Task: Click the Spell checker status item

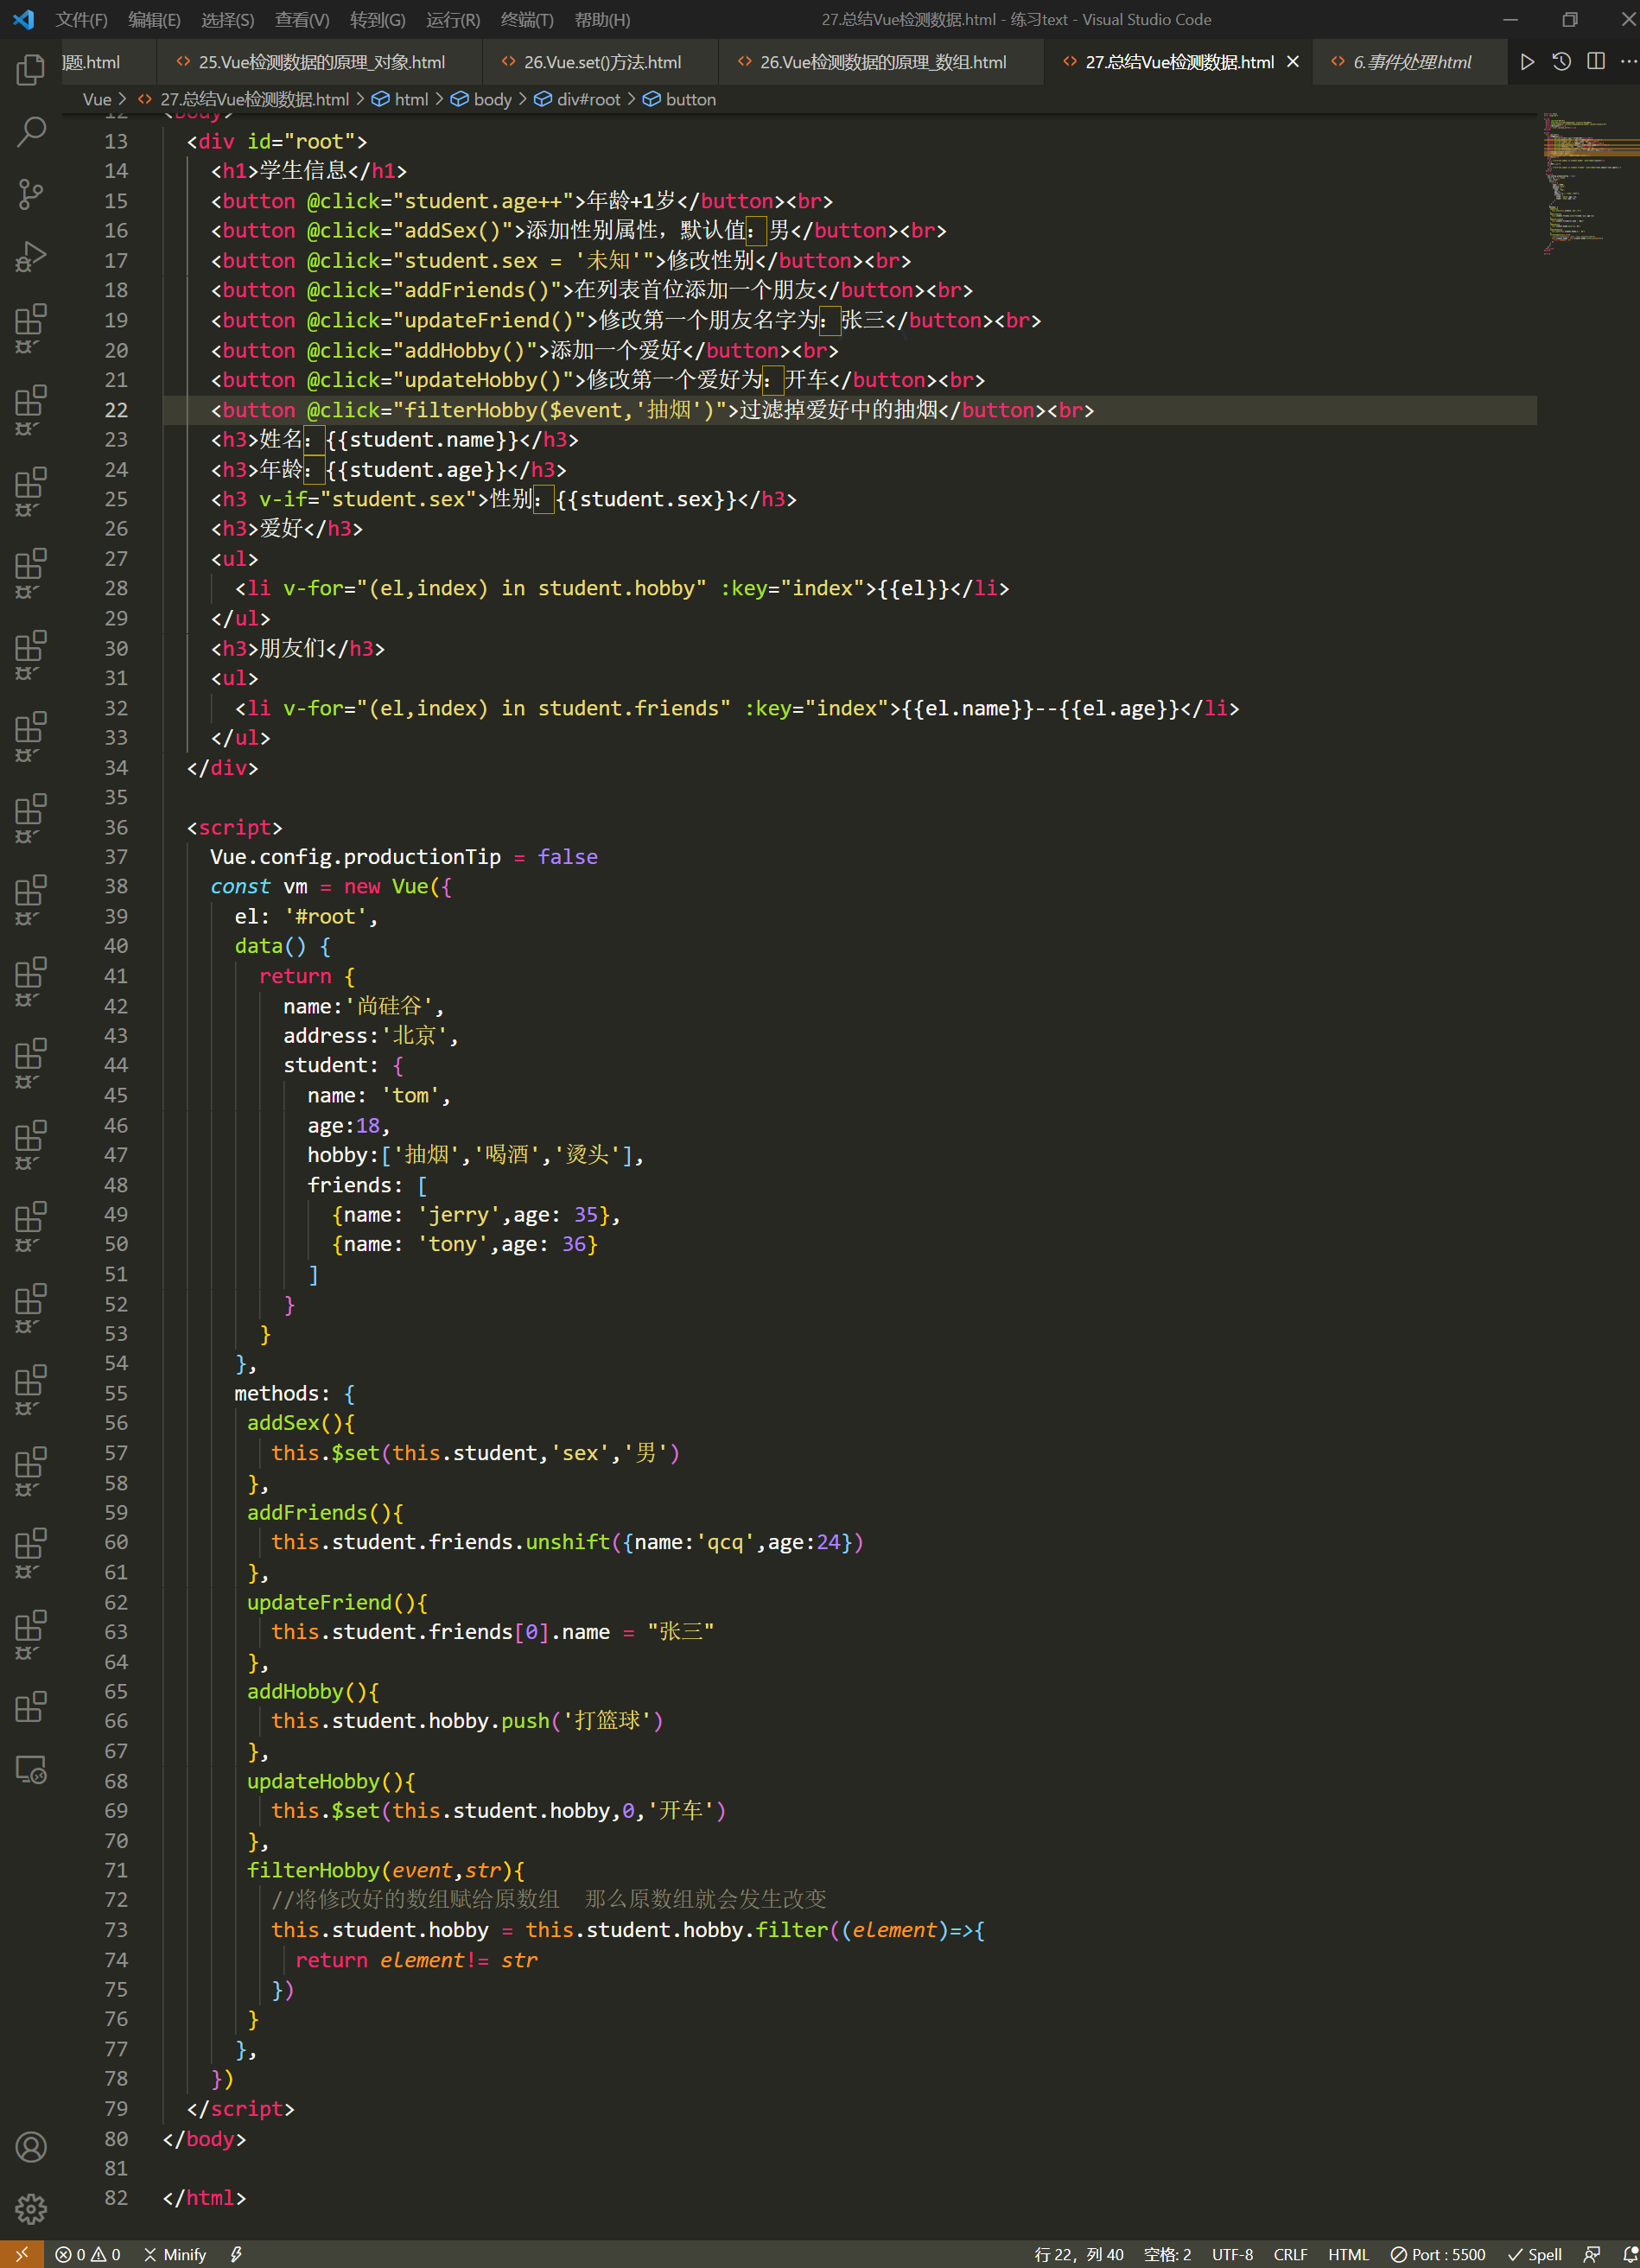Action: point(1535,2254)
